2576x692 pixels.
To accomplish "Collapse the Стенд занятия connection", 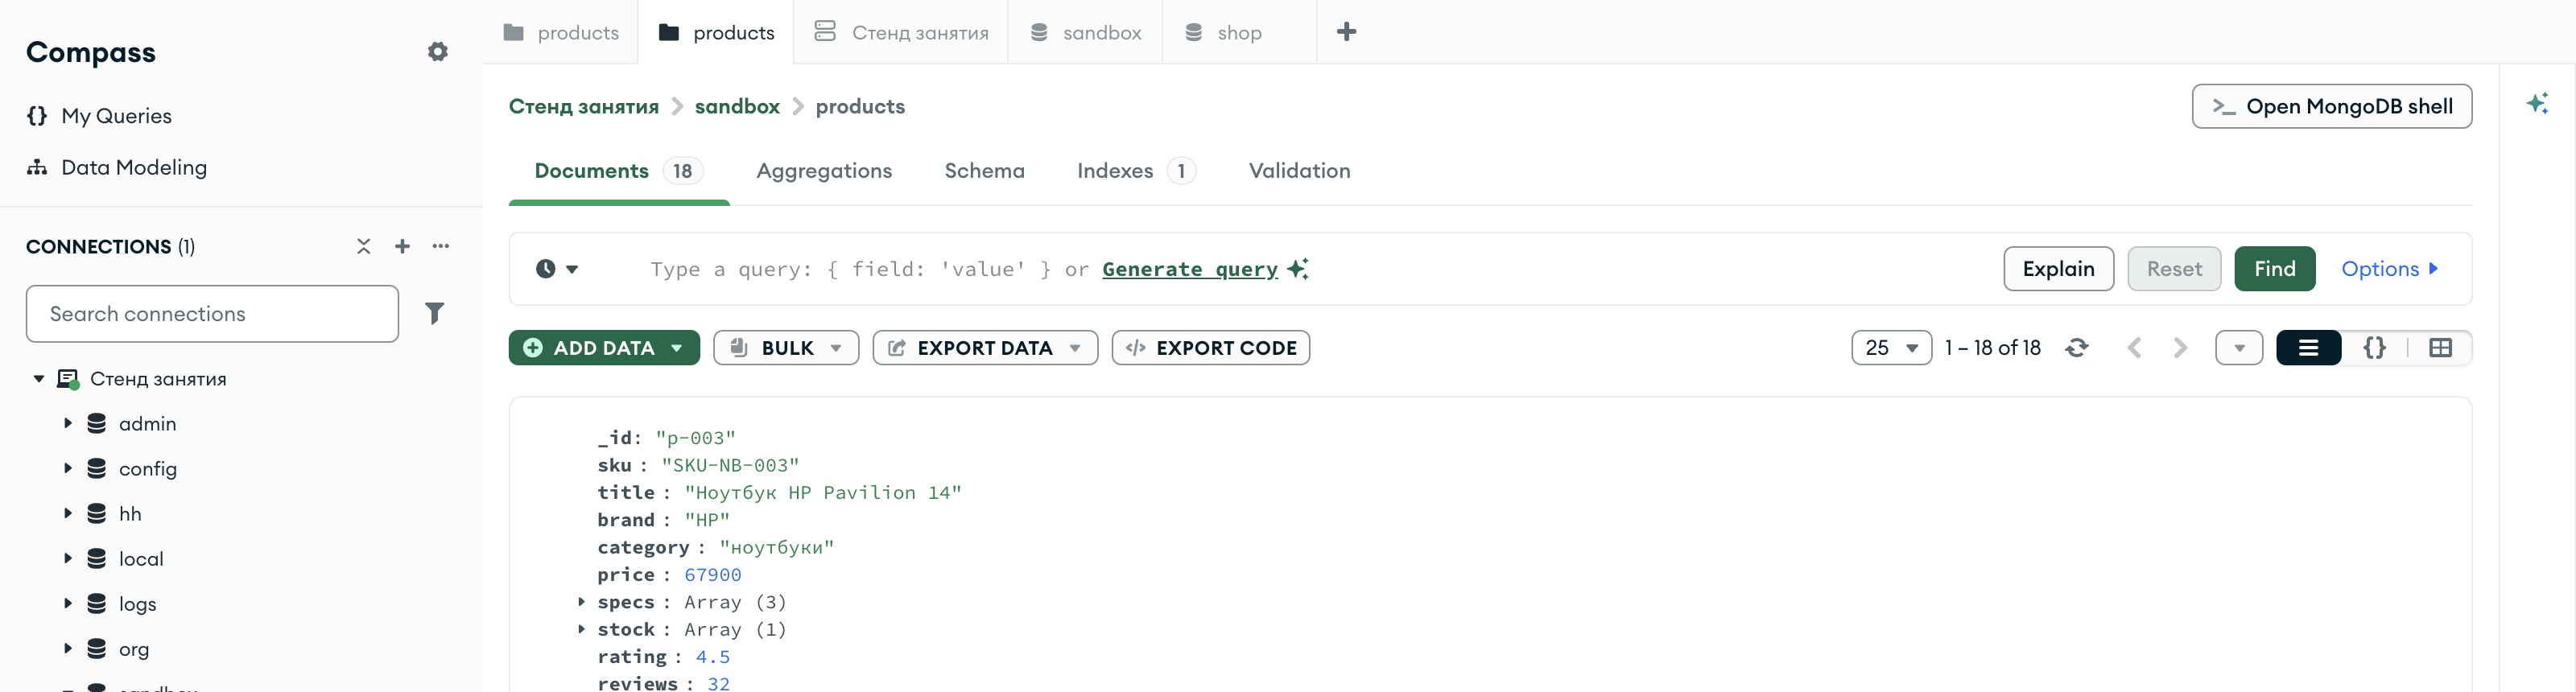I will (39, 379).
